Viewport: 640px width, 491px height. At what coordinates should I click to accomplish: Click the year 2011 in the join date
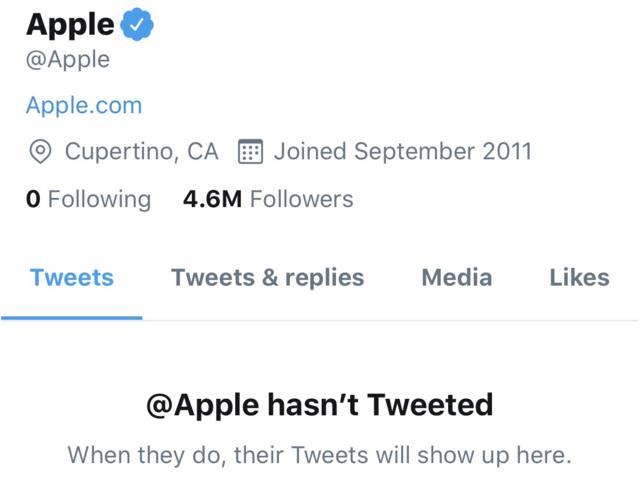tap(505, 152)
